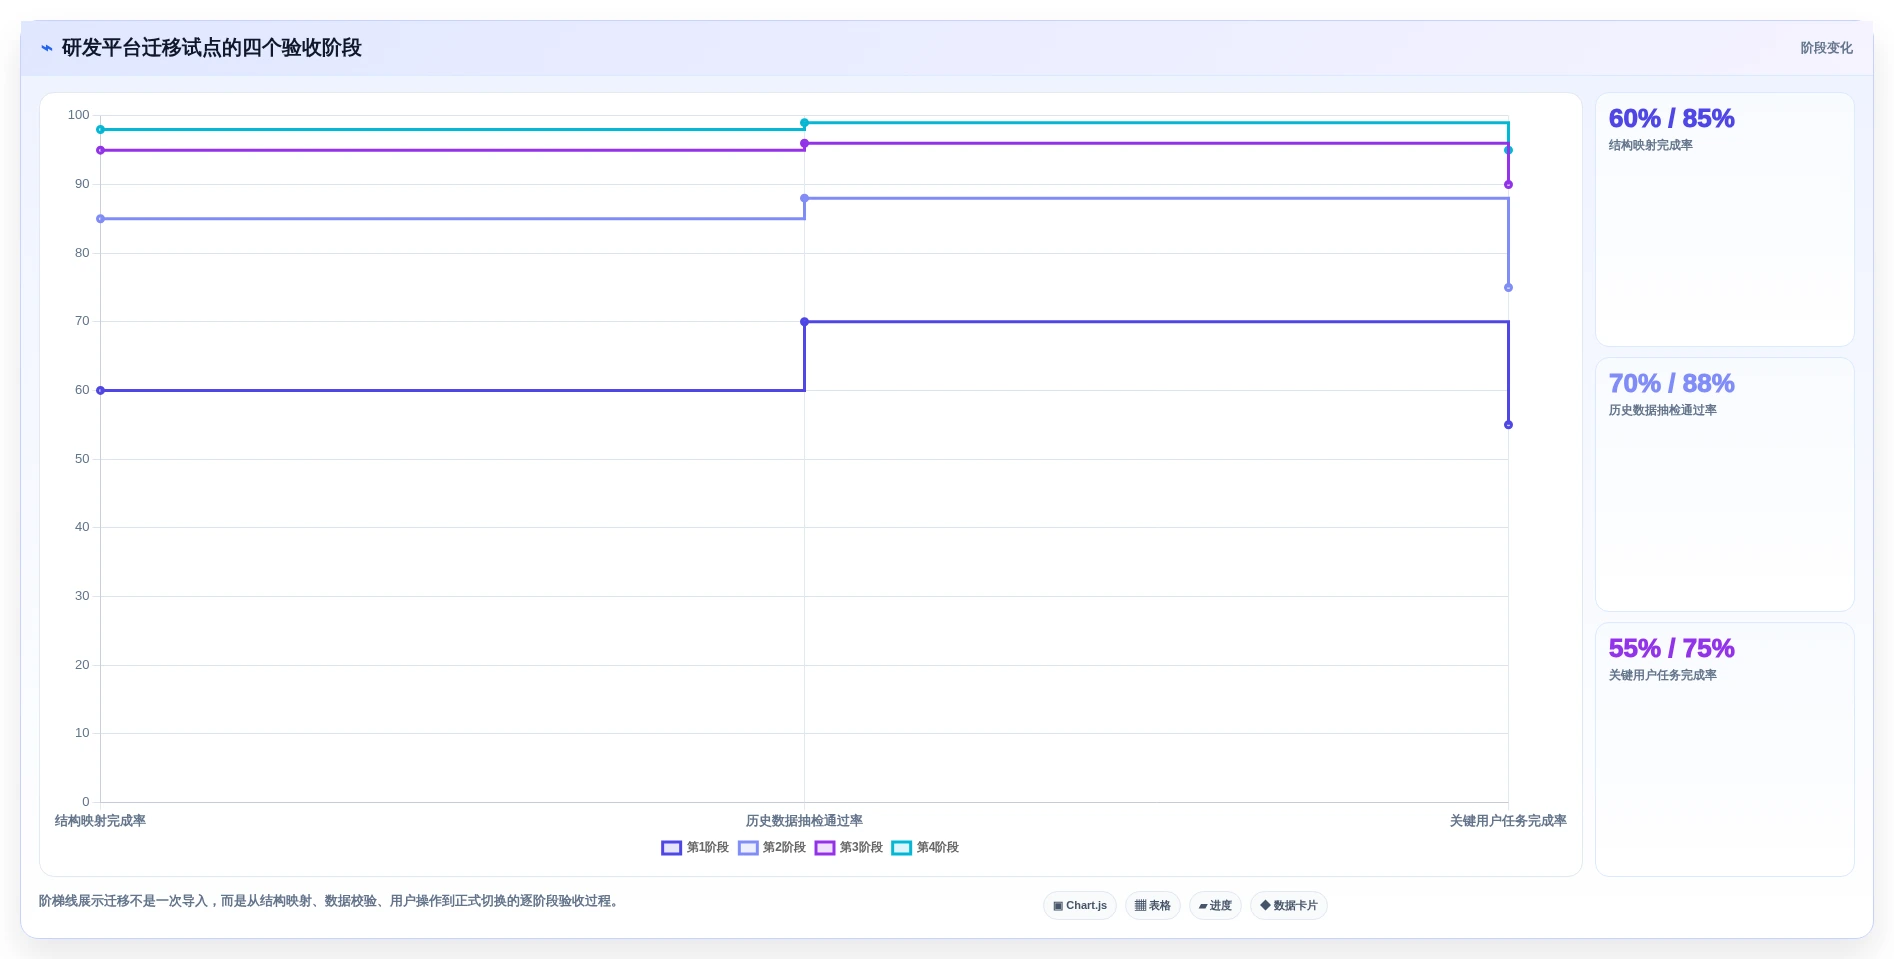Click the 表格 tag chip
The height and width of the screenshot is (959, 1894).
click(x=1153, y=906)
